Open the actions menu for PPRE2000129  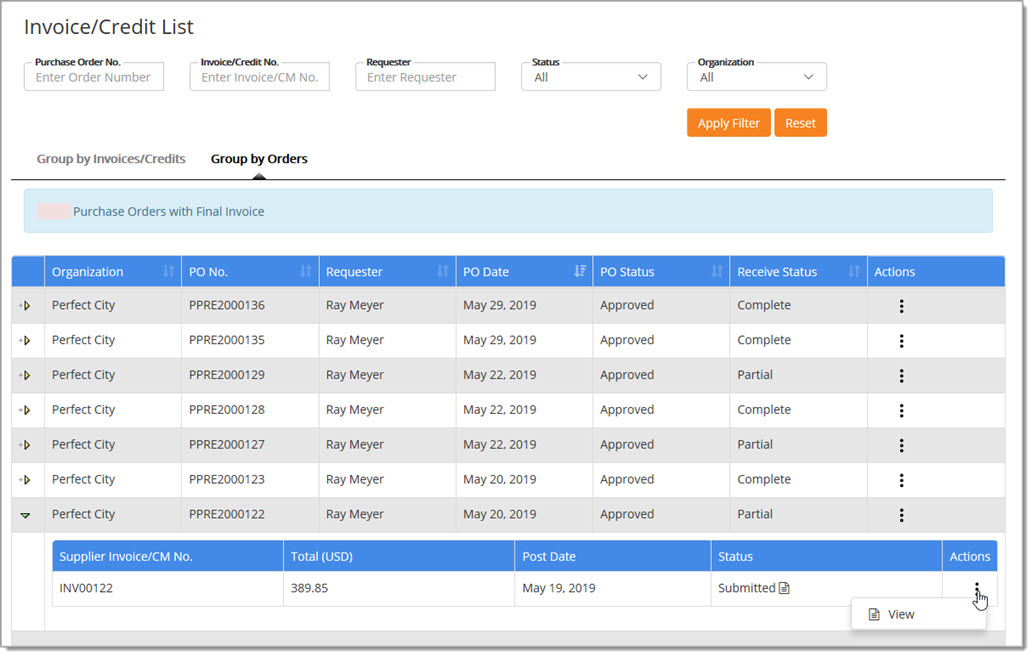pos(901,375)
